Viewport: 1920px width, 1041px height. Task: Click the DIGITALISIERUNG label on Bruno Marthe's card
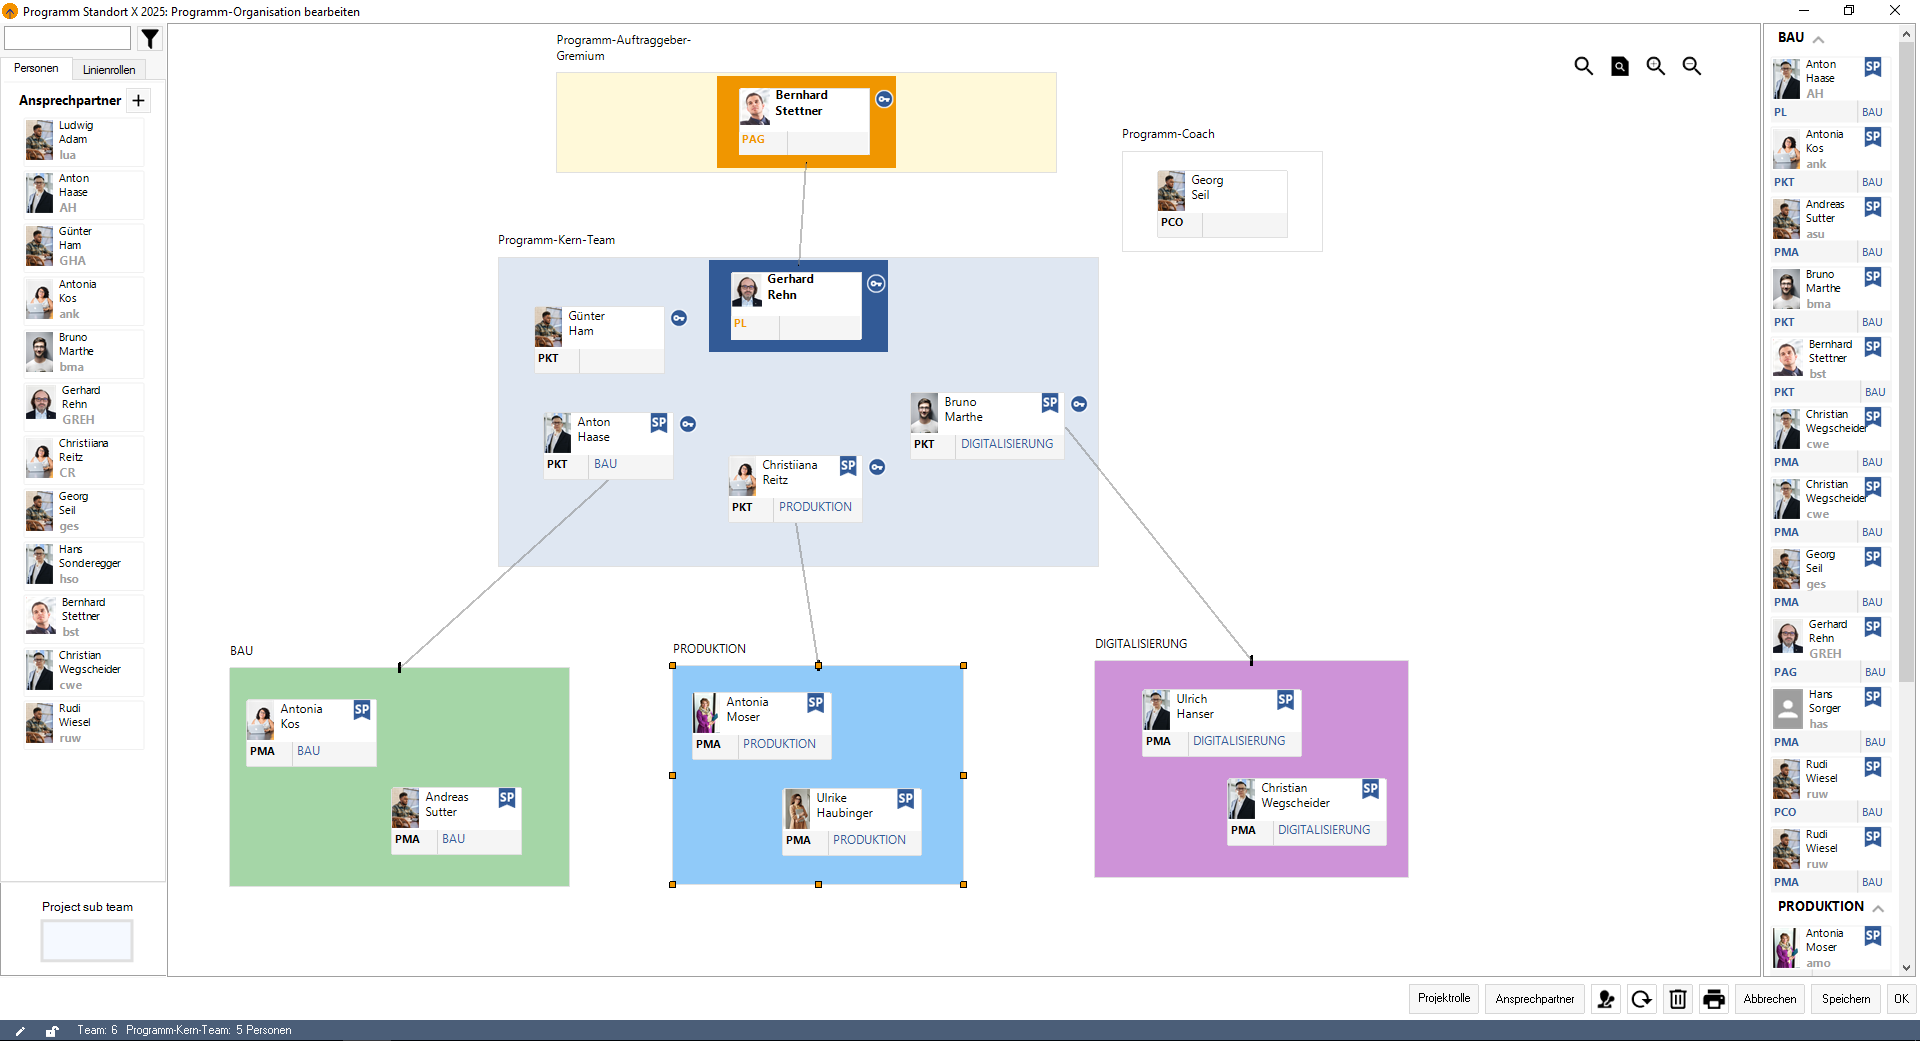pyautogui.click(x=1007, y=444)
